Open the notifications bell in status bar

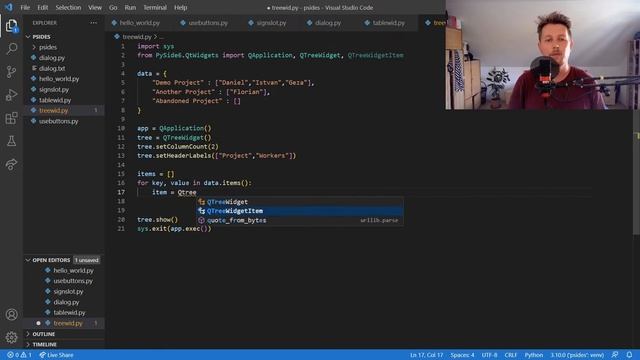629,355
